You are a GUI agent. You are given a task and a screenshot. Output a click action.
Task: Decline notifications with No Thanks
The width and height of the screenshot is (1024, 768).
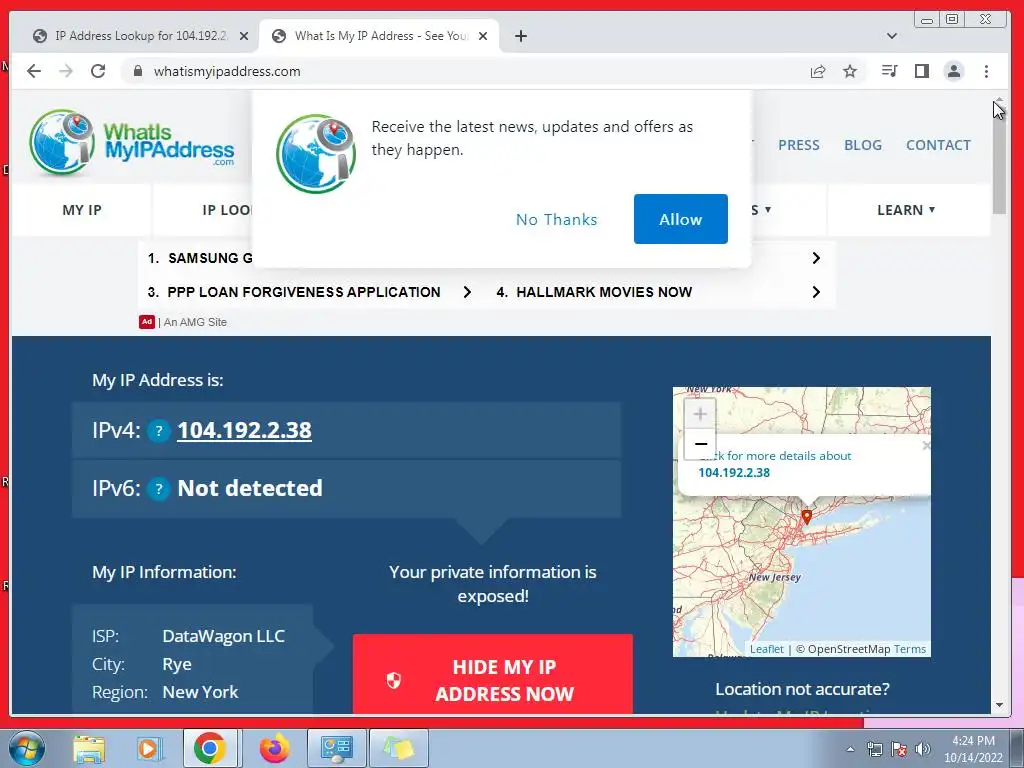coord(556,219)
